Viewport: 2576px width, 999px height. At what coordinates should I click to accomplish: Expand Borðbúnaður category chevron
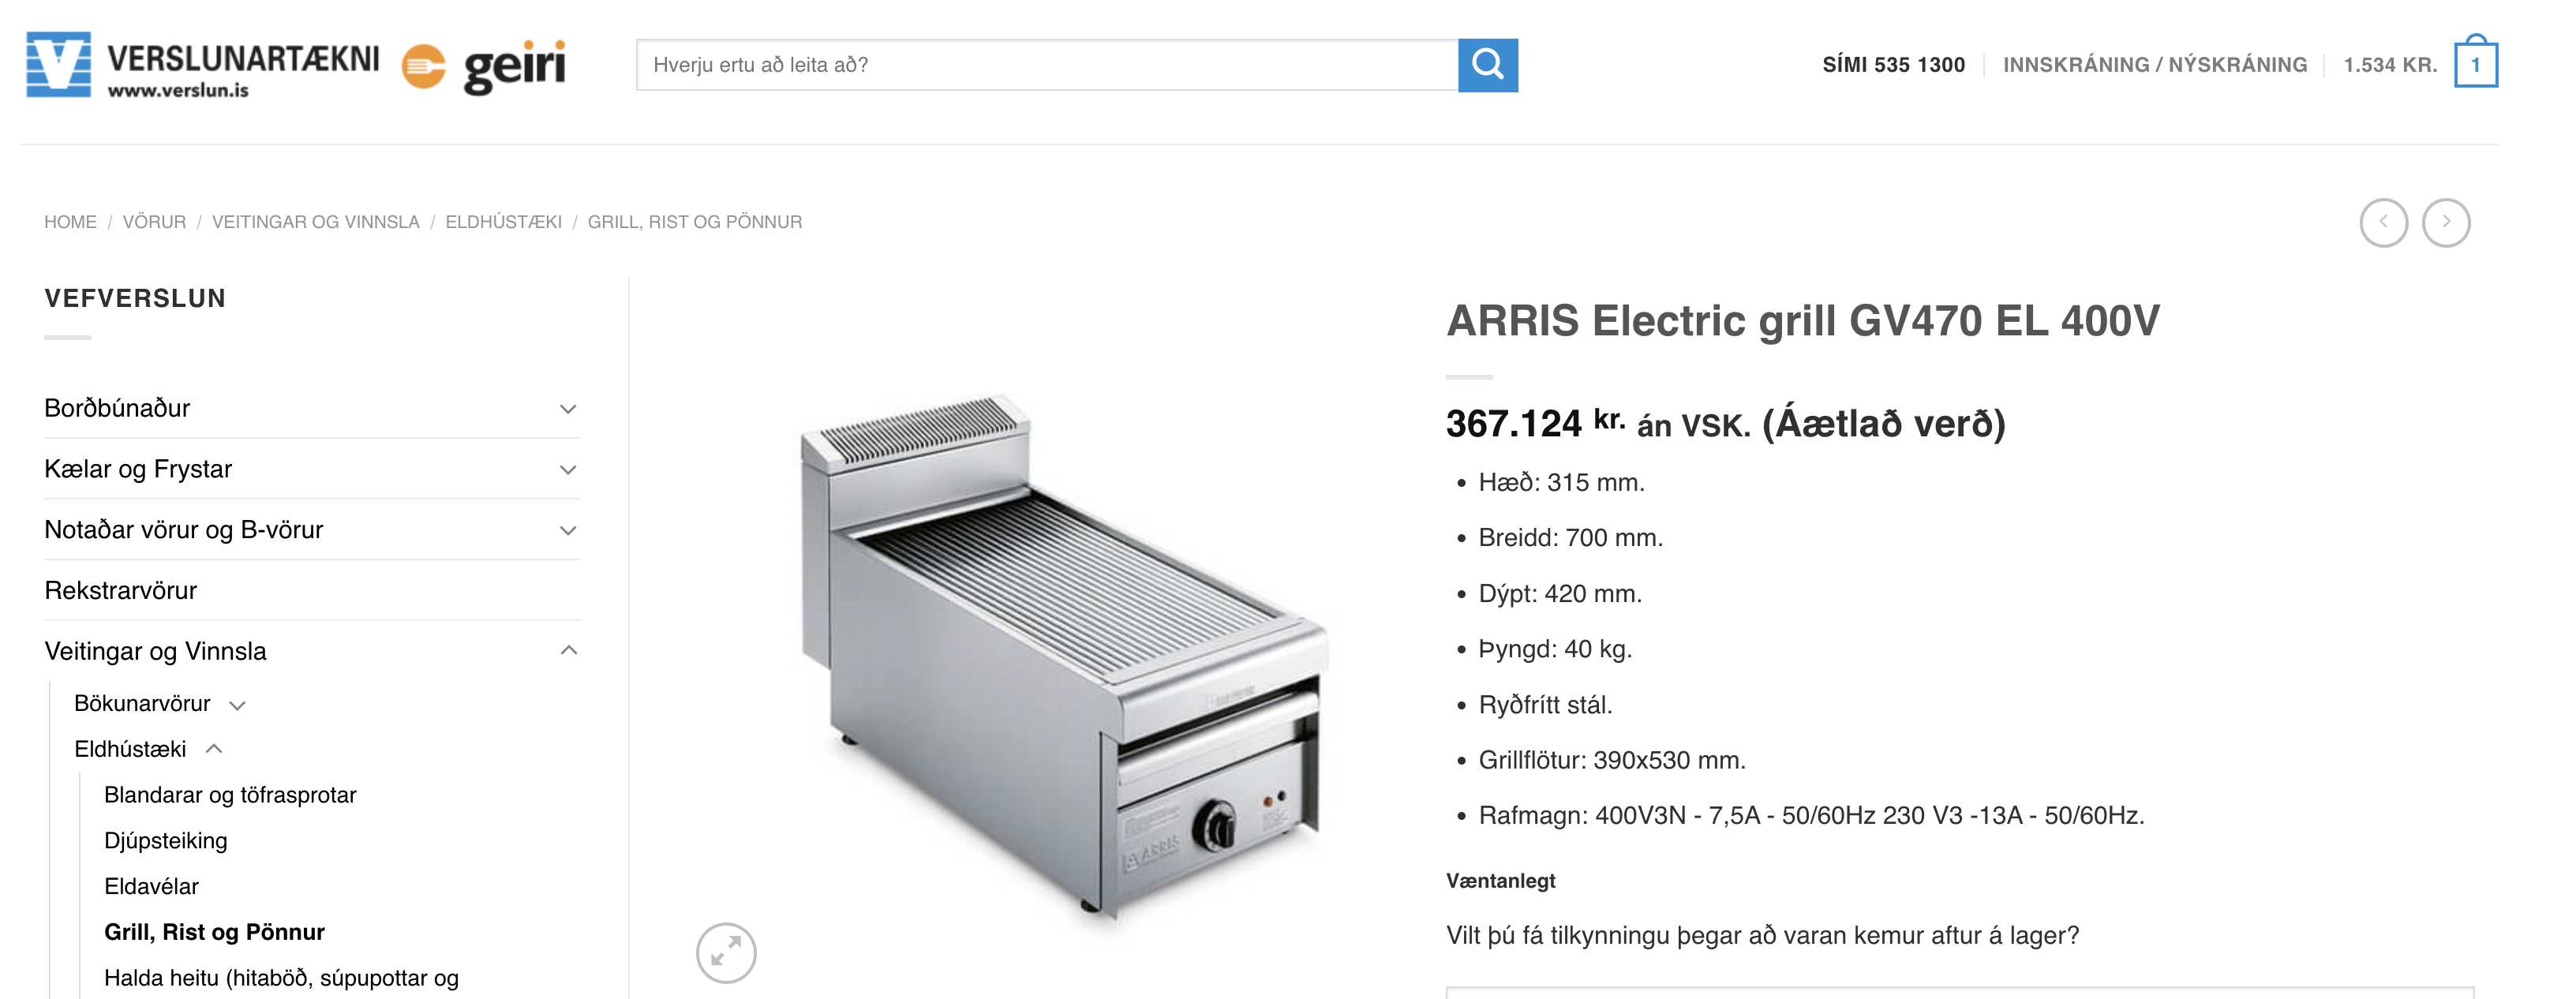pyautogui.click(x=568, y=409)
